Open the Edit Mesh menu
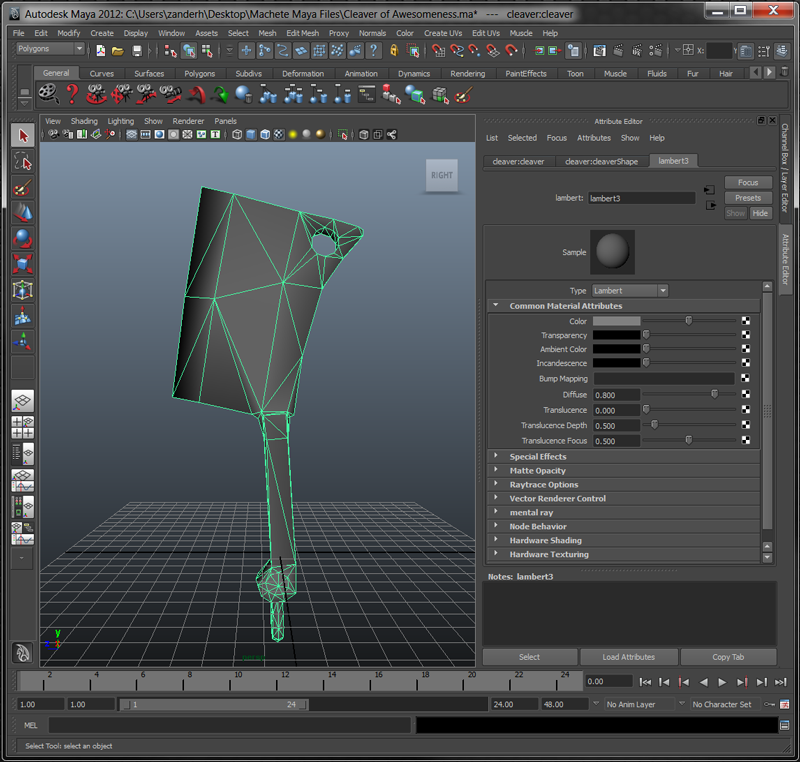800x762 pixels. 301,33
